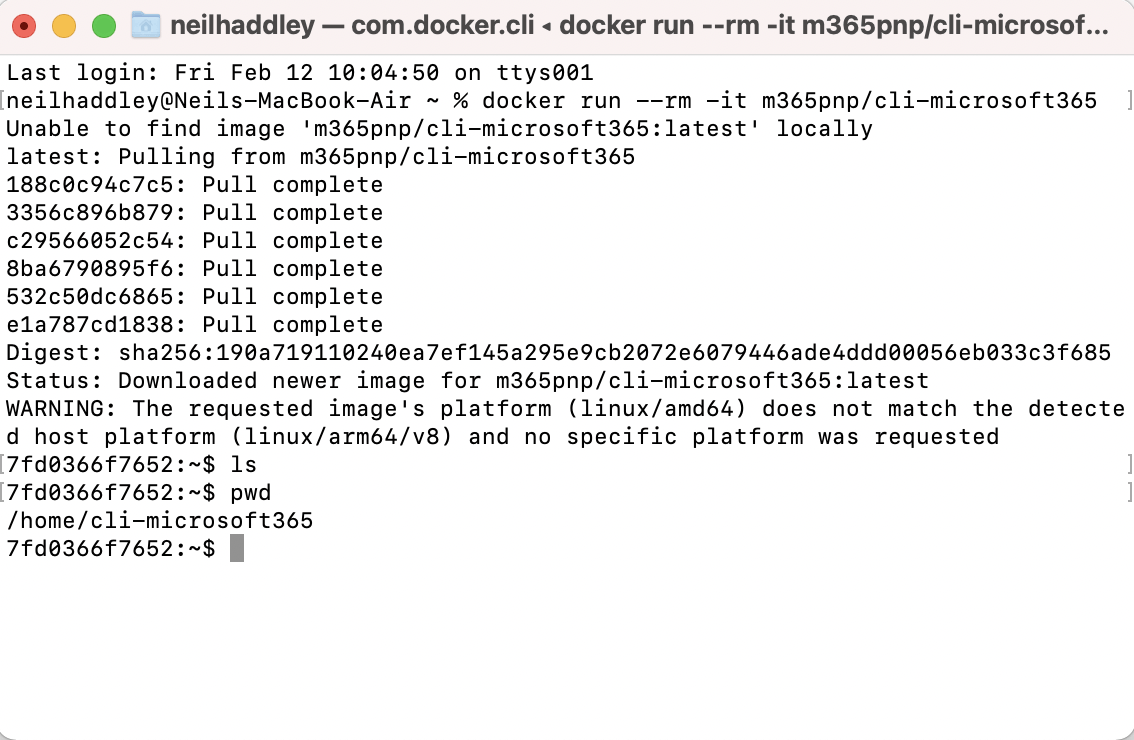Click layer ID '188c0c94c7c5' in pull output

coord(97,185)
